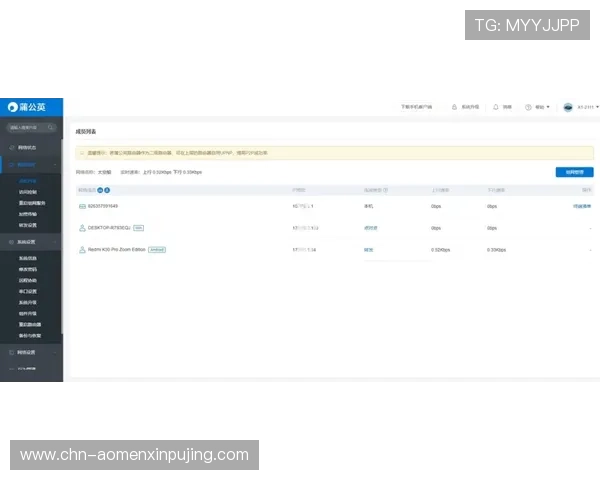
Task: Click the router icon beside 826357591649
Action: pyautogui.click(x=82, y=206)
